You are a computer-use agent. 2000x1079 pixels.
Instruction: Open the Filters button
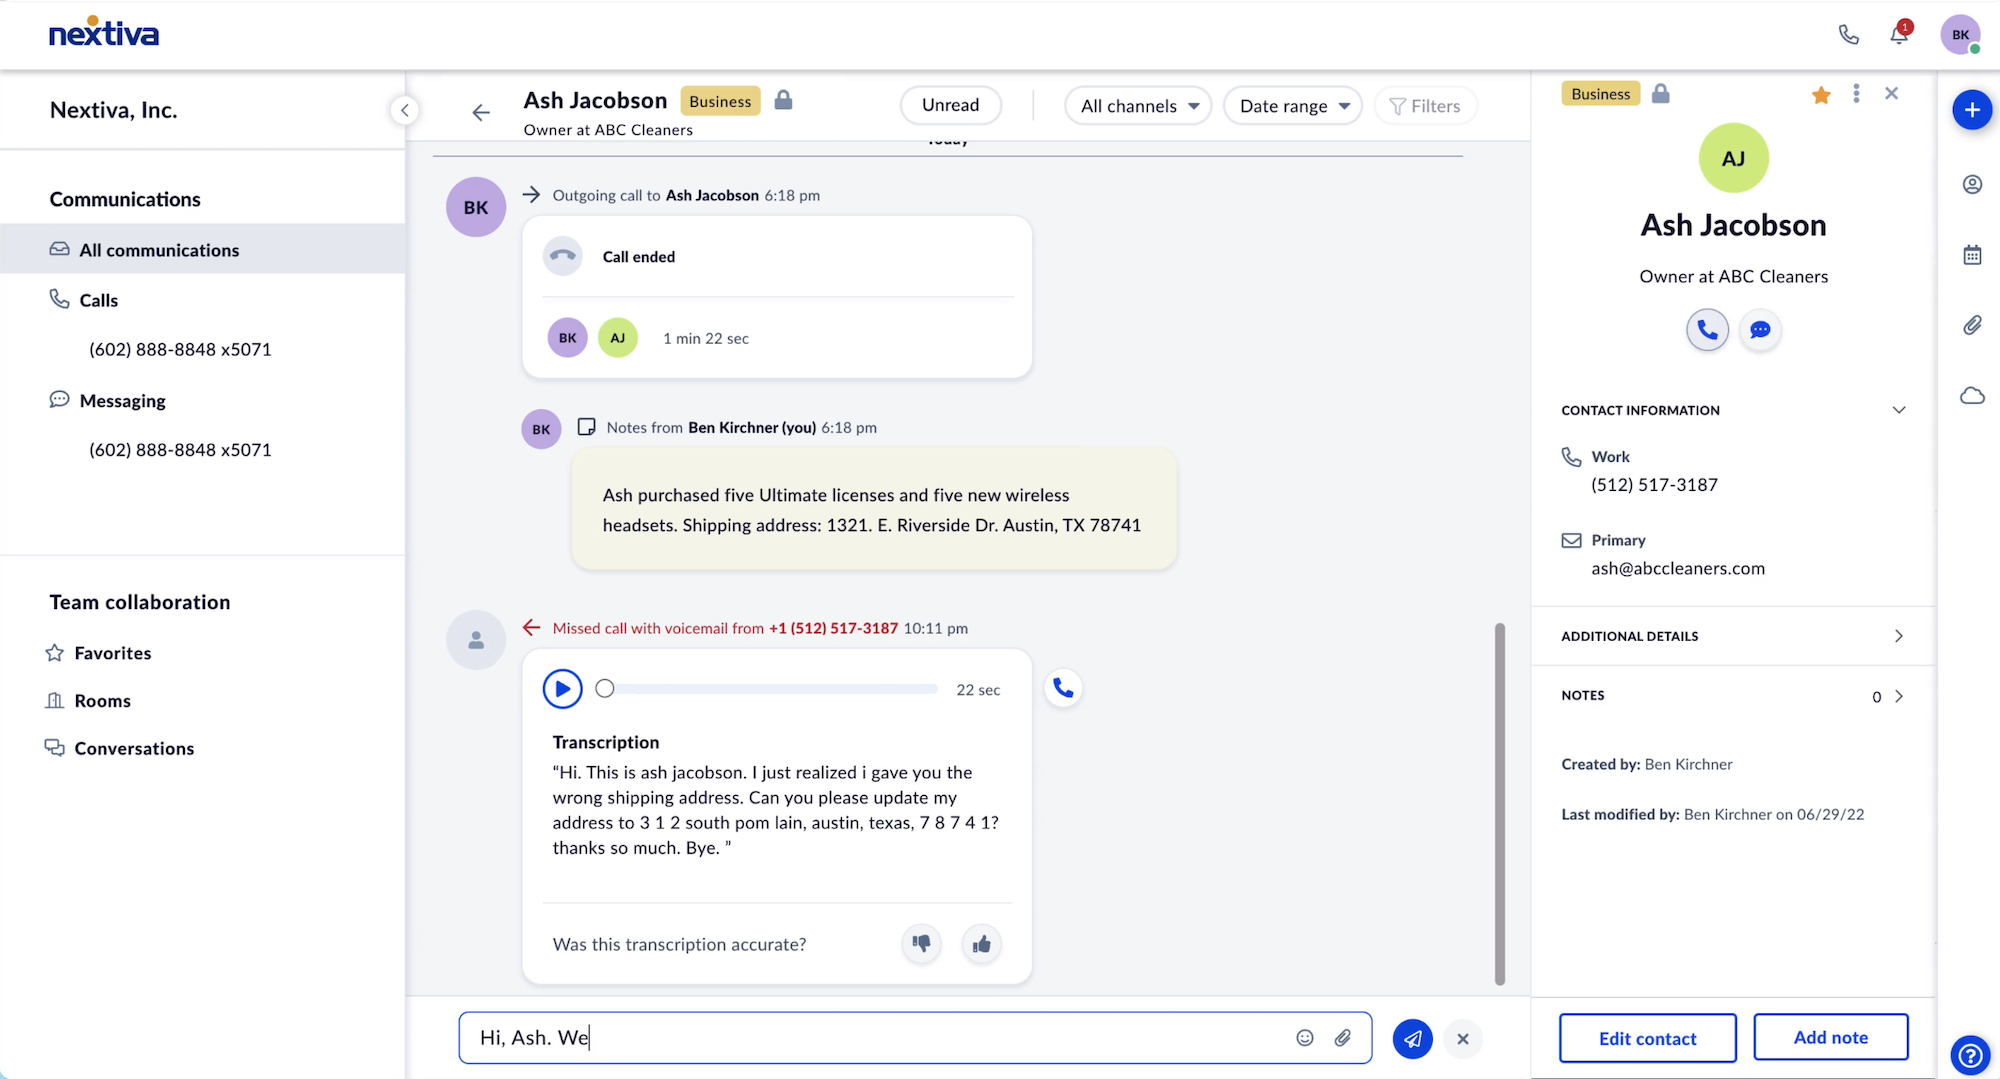1425,106
